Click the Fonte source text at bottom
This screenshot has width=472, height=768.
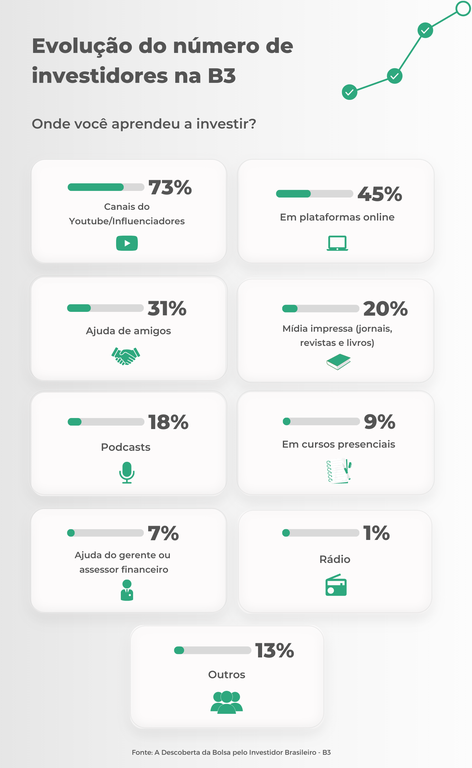tap(231, 752)
